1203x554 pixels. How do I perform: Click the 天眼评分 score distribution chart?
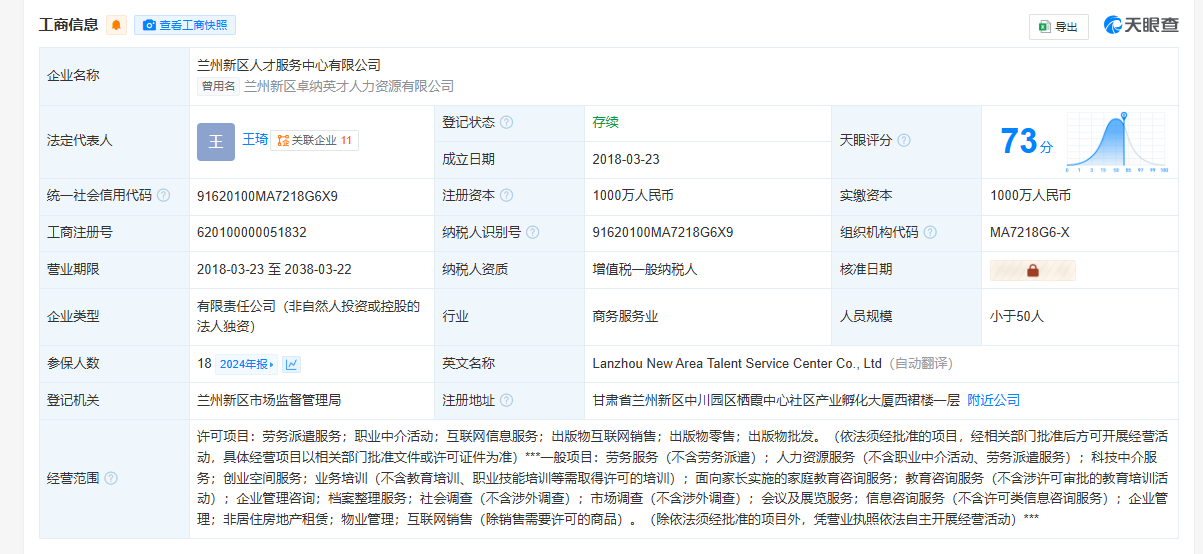point(1117,142)
